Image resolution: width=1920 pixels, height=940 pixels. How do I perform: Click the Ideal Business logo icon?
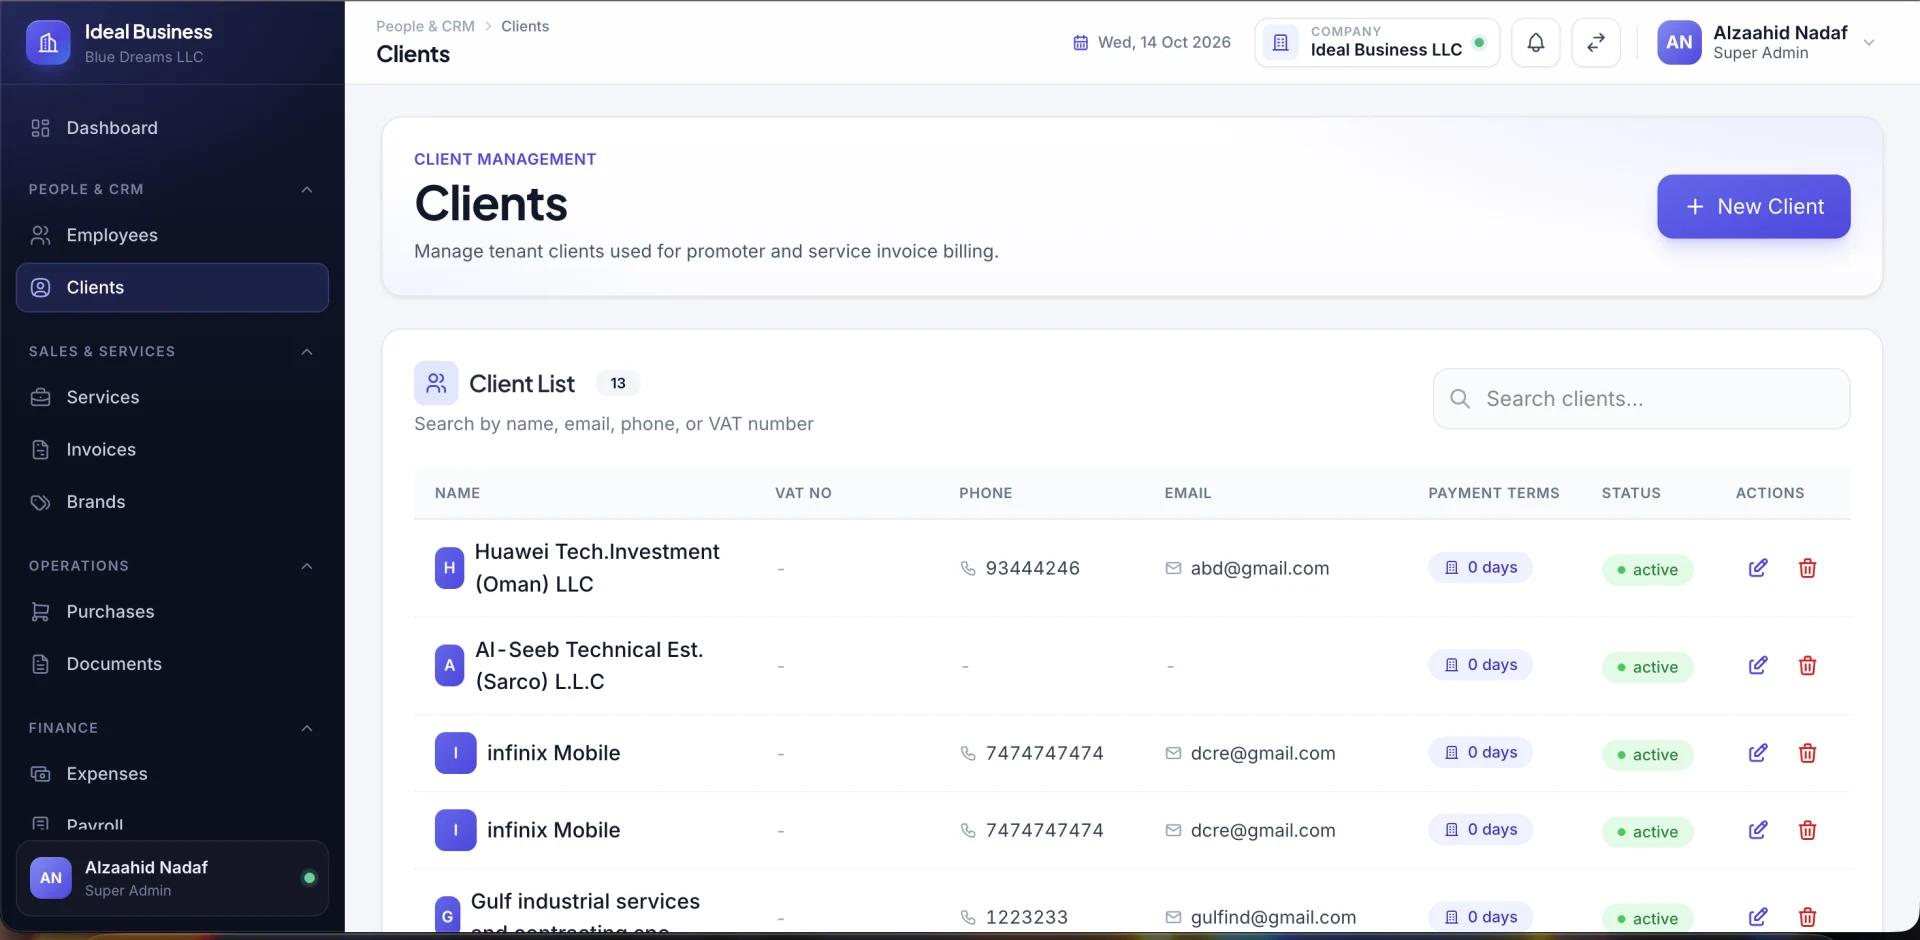48,43
